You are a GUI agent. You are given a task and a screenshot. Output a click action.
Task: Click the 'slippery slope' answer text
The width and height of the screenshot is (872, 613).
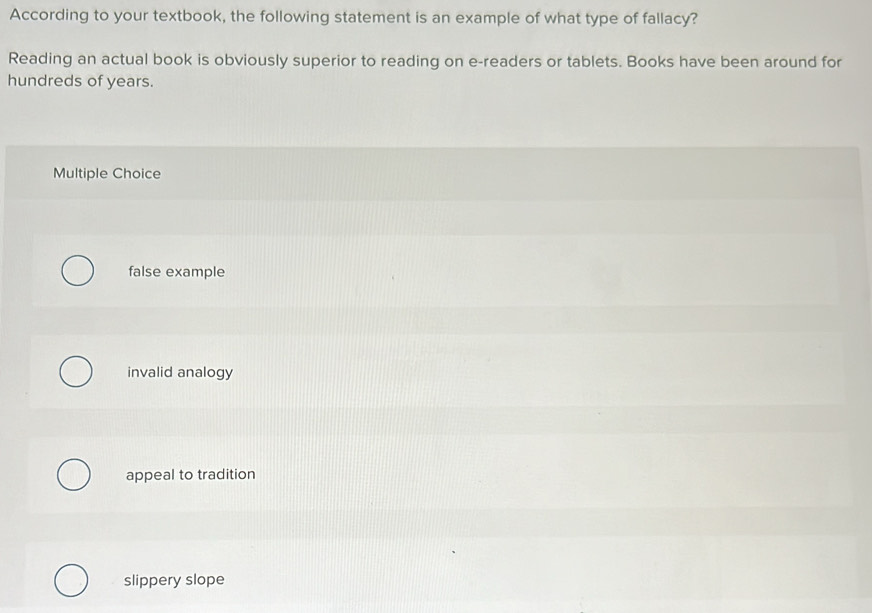pyautogui.click(x=174, y=579)
